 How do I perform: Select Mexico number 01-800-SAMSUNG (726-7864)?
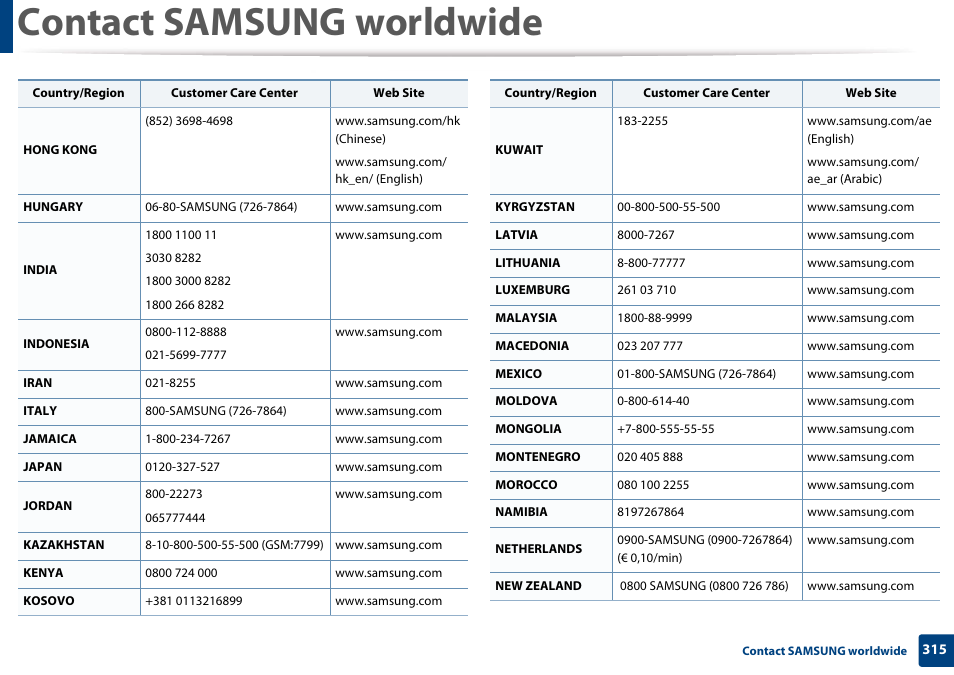click(697, 374)
